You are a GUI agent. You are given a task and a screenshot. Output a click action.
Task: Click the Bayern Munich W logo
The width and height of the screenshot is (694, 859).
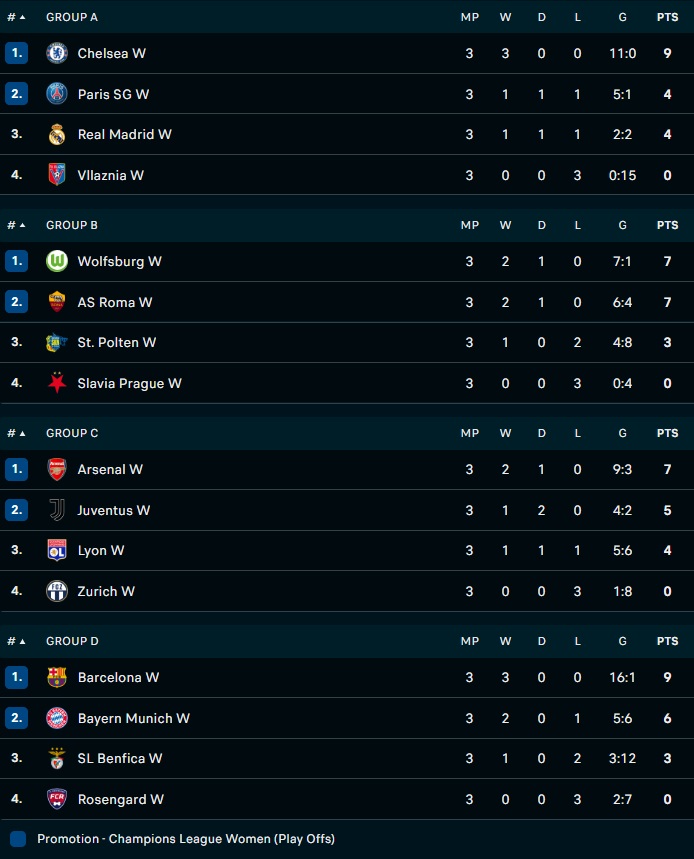57,718
